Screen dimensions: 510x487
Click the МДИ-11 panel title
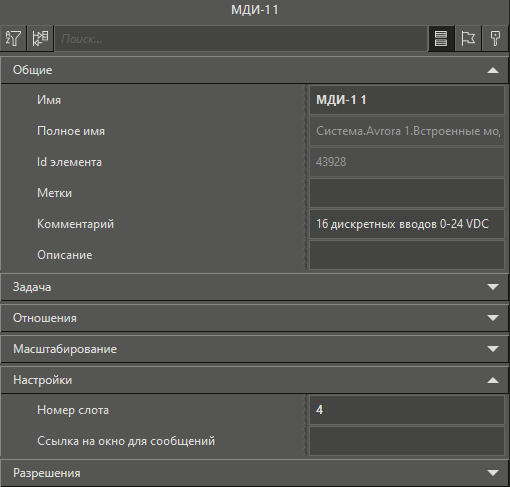[255, 10]
